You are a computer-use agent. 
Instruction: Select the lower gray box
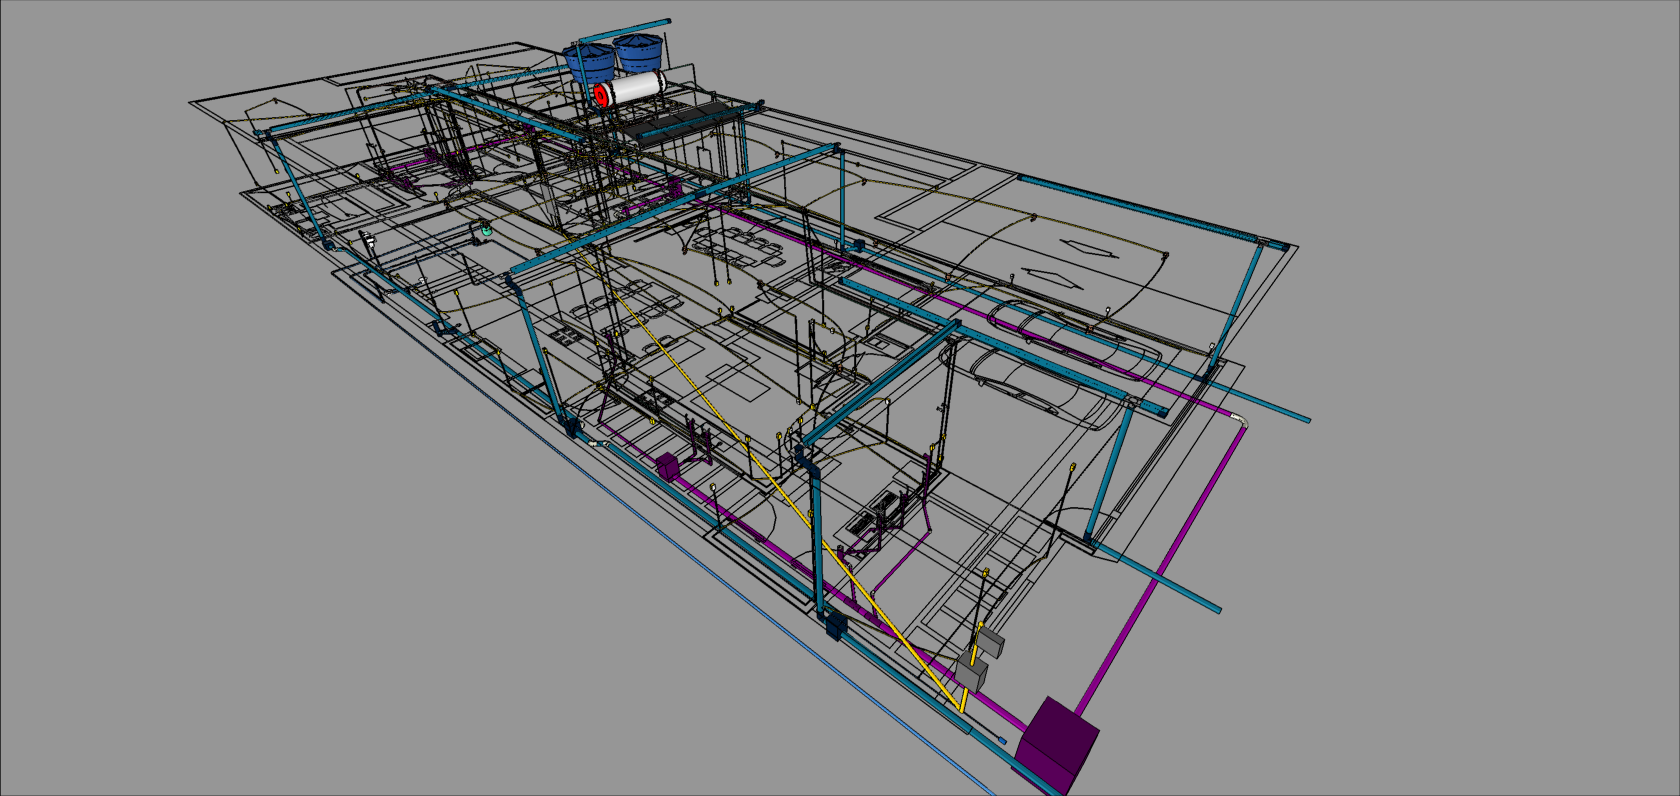971,673
